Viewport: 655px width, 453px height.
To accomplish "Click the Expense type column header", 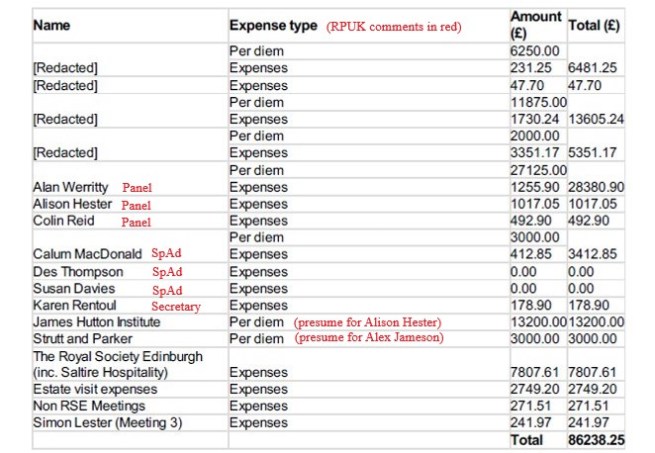I will (273, 26).
